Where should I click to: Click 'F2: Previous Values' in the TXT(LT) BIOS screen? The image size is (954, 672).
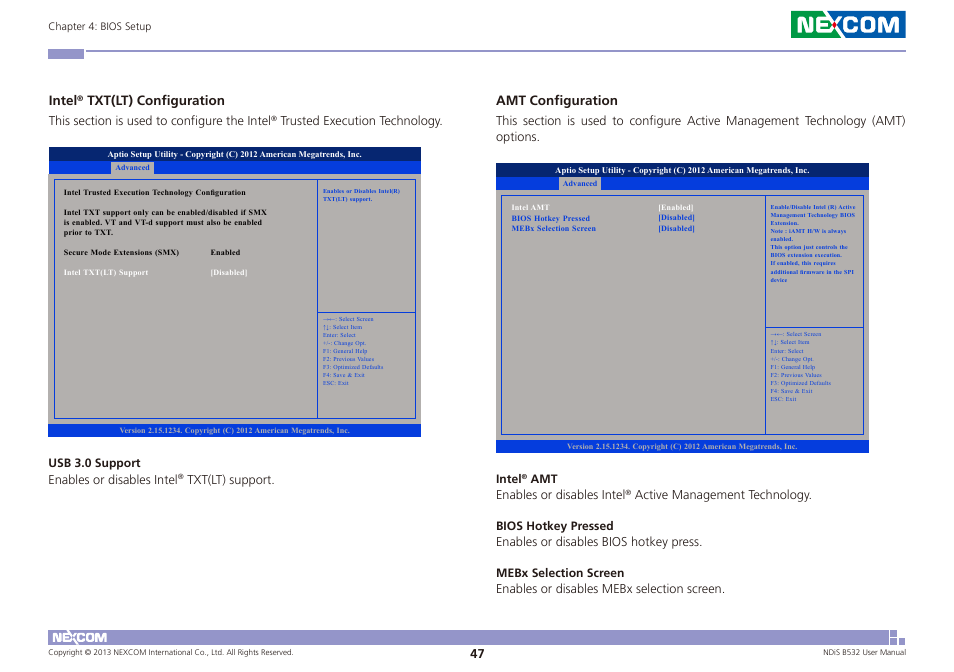349,359
